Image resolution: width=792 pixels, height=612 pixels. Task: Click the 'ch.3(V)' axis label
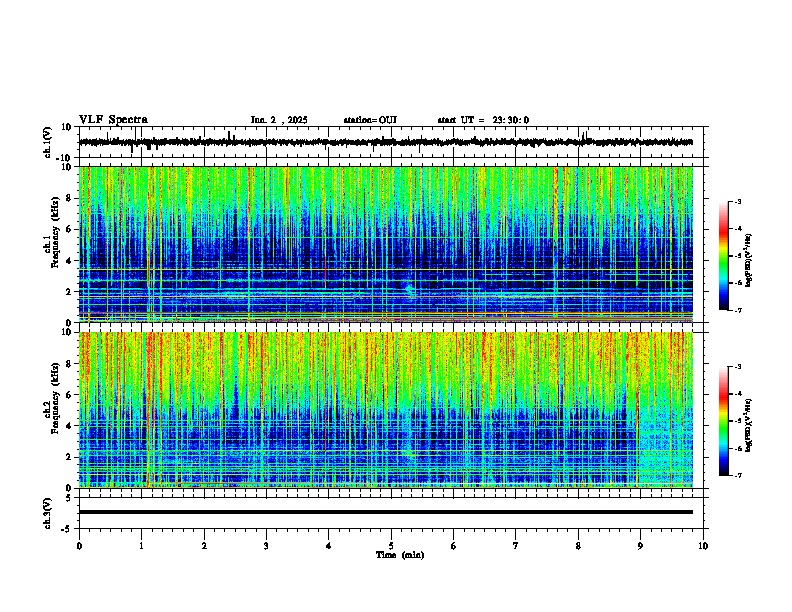pyautogui.click(x=48, y=513)
